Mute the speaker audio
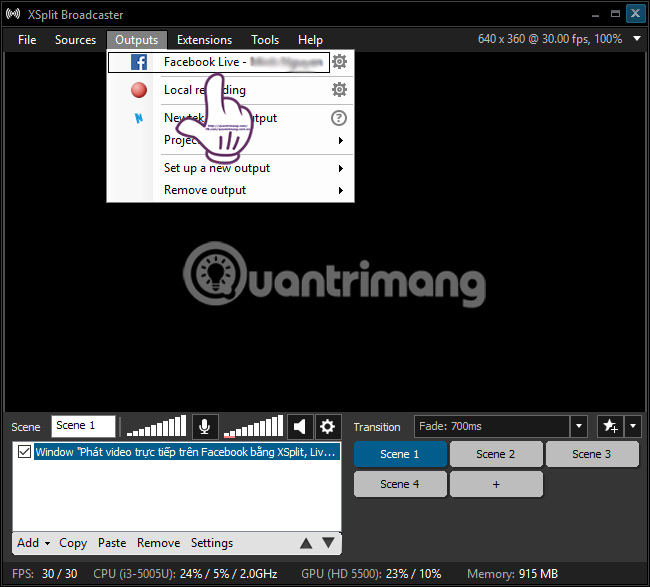The image size is (650, 587). click(299, 427)
